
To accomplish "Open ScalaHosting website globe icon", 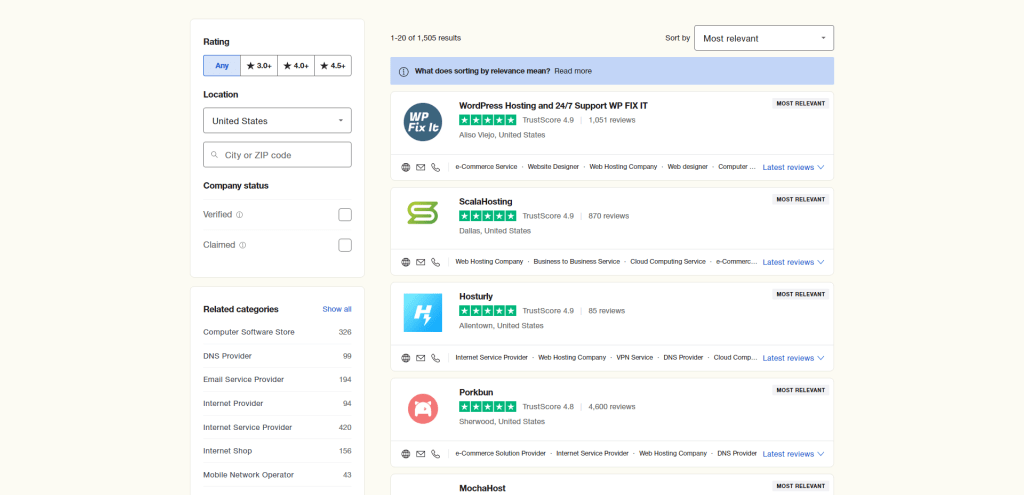I will pyautogui.click(x=406, y=262).
